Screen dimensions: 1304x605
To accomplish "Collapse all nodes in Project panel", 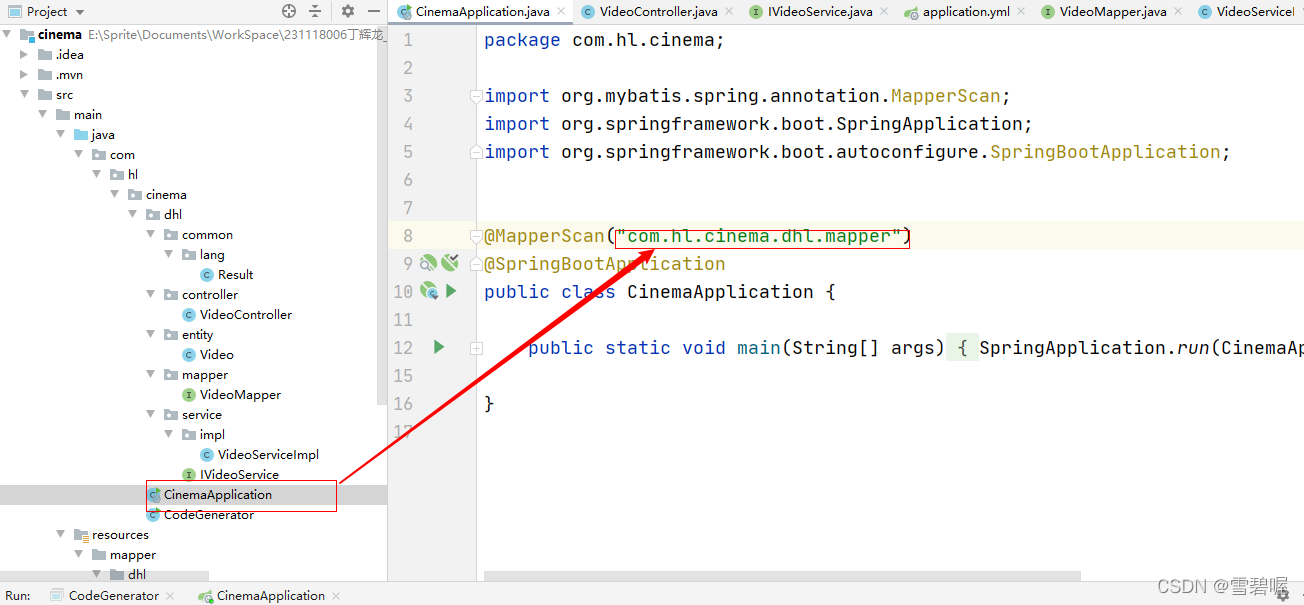I will [315, 11].
